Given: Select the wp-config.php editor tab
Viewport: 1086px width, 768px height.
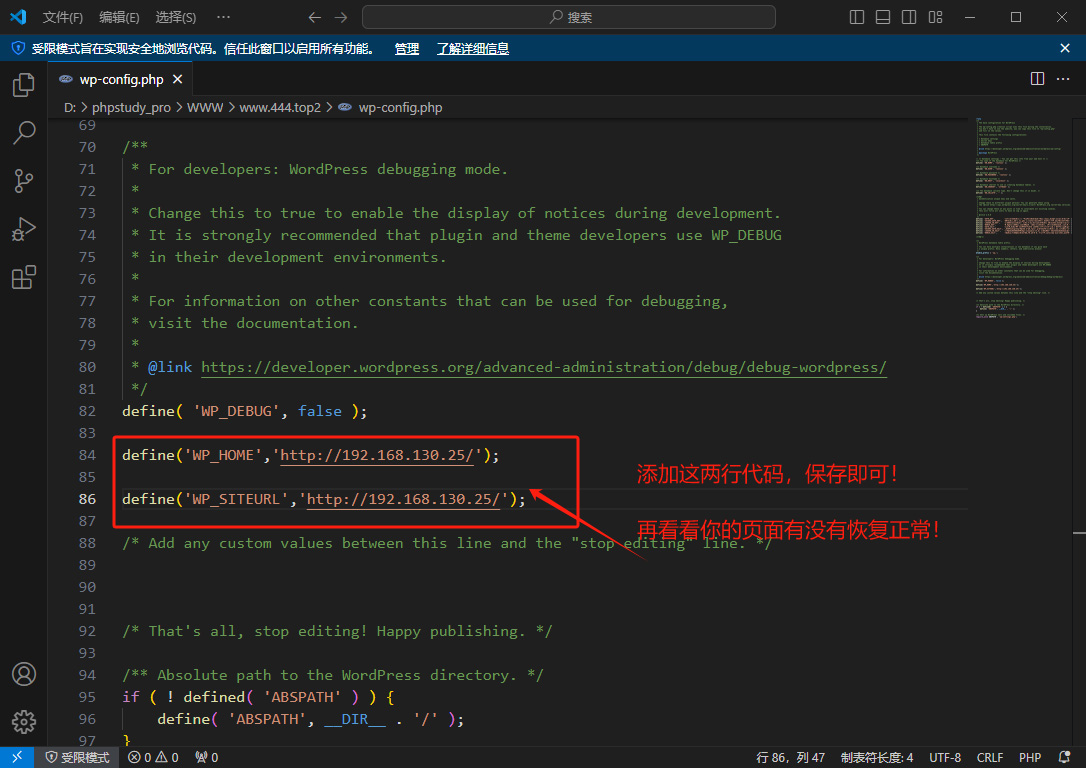Looking at the screenshot, I should (x=120, y=79).
